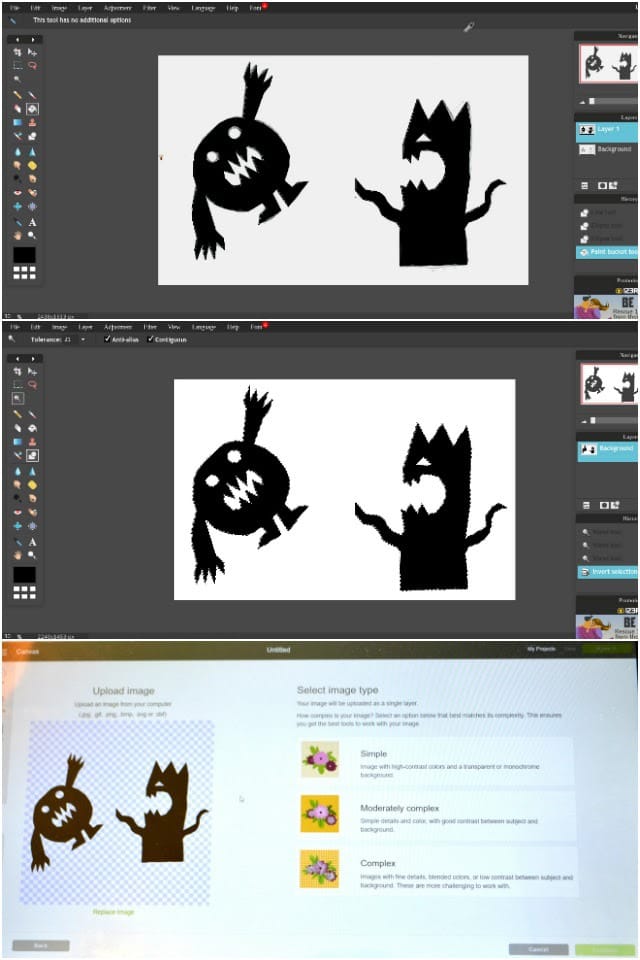Screen dimensions: 640x960
Task: Open My Projects in Cricut header
Action: (x=541, y=649)
